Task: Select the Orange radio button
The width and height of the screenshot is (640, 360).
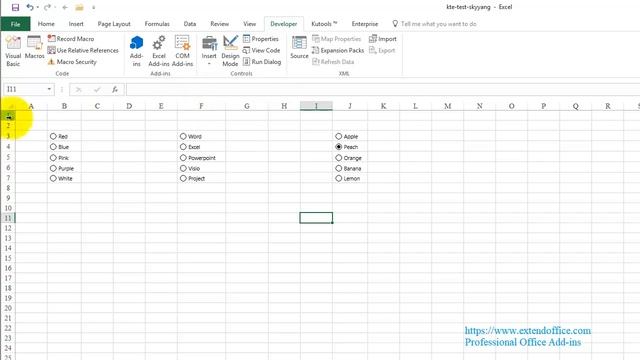Action: tap(338, 158)
